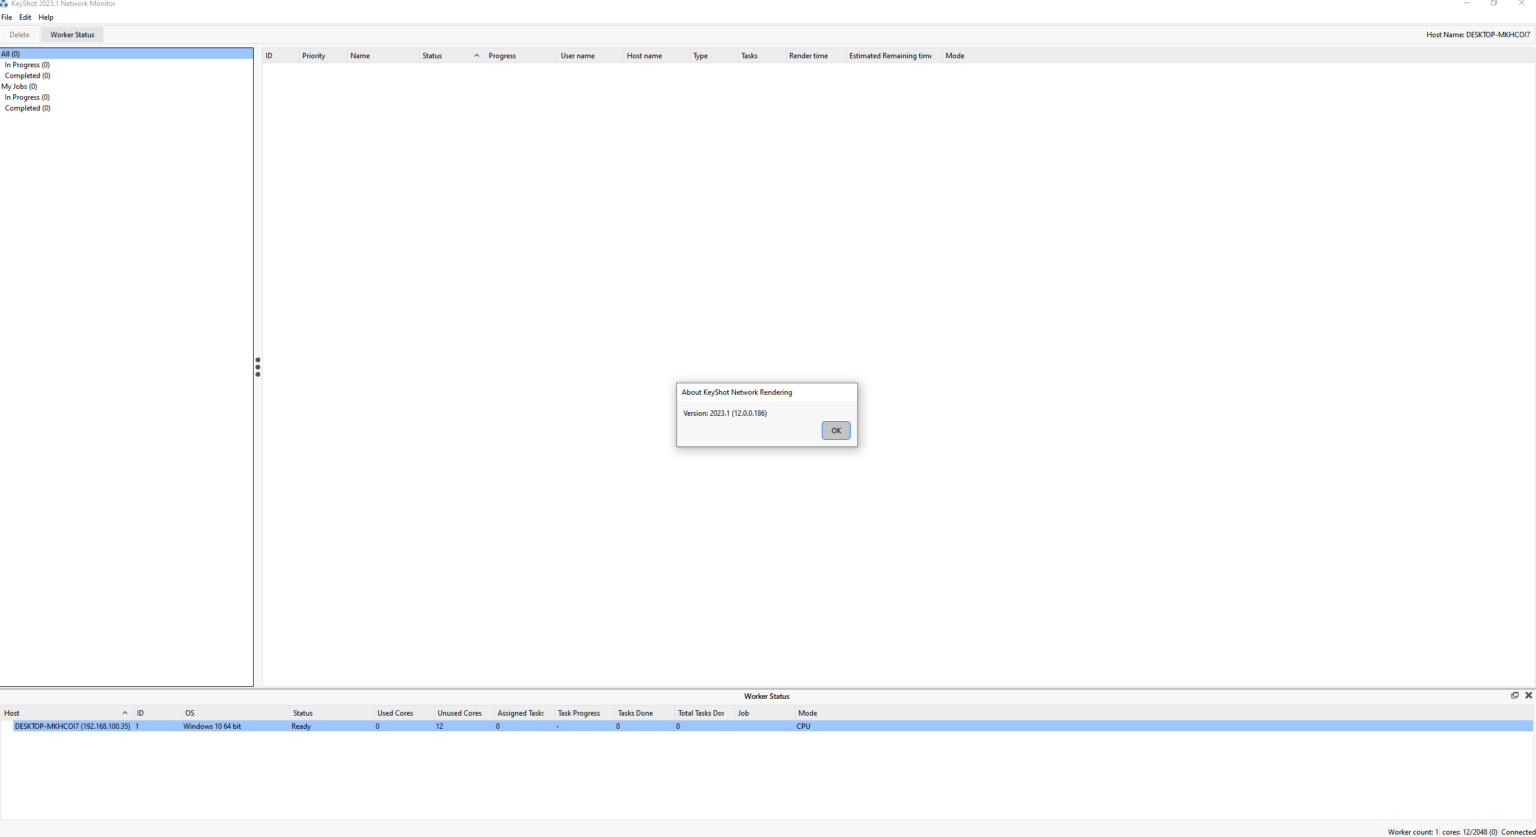Click the panel splitter handle dots

pos(258,367)
